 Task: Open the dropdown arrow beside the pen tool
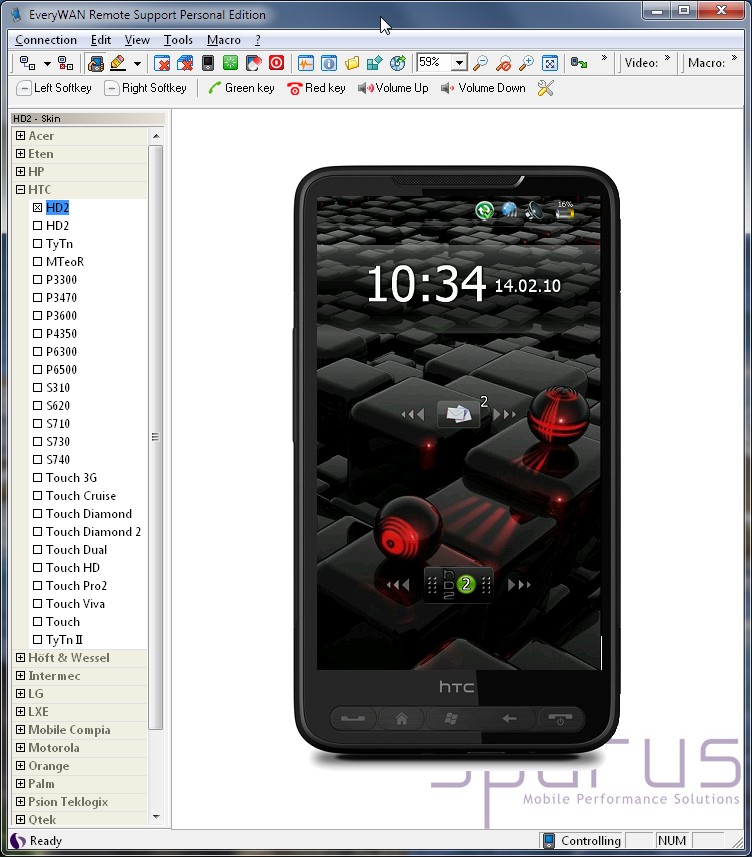point(137,63)
